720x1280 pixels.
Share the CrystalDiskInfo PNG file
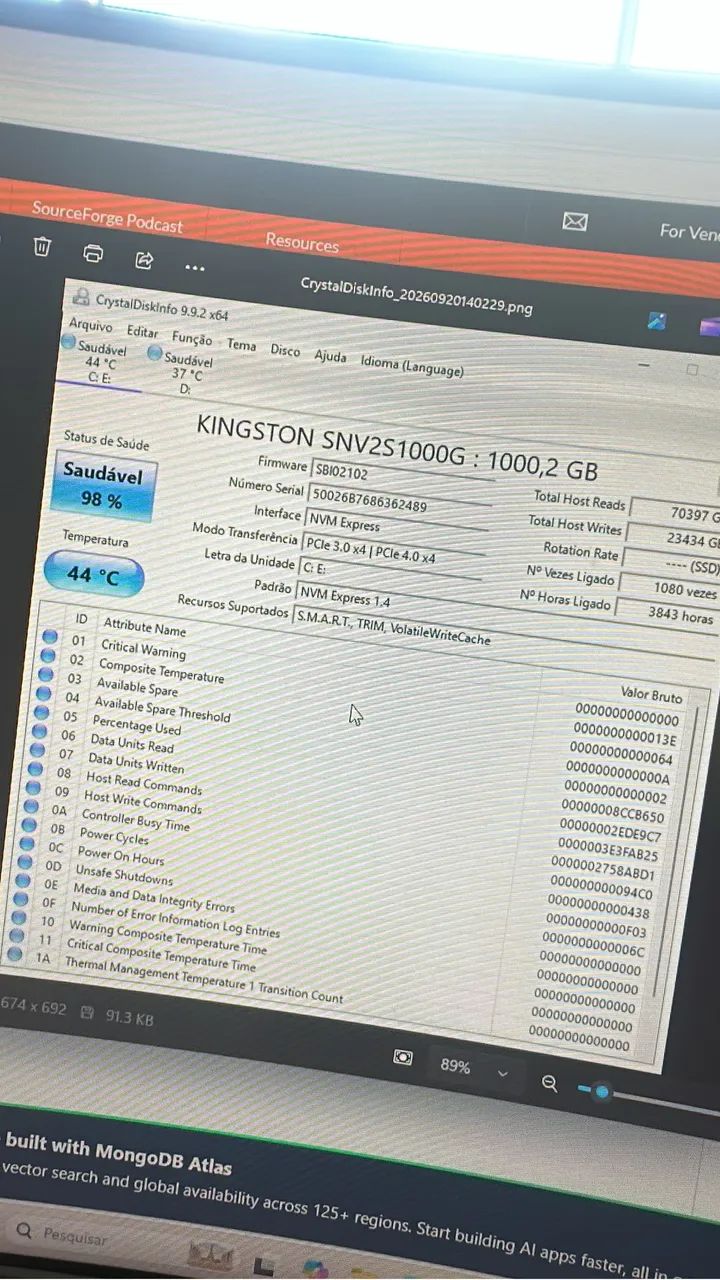tap(144, 260)
